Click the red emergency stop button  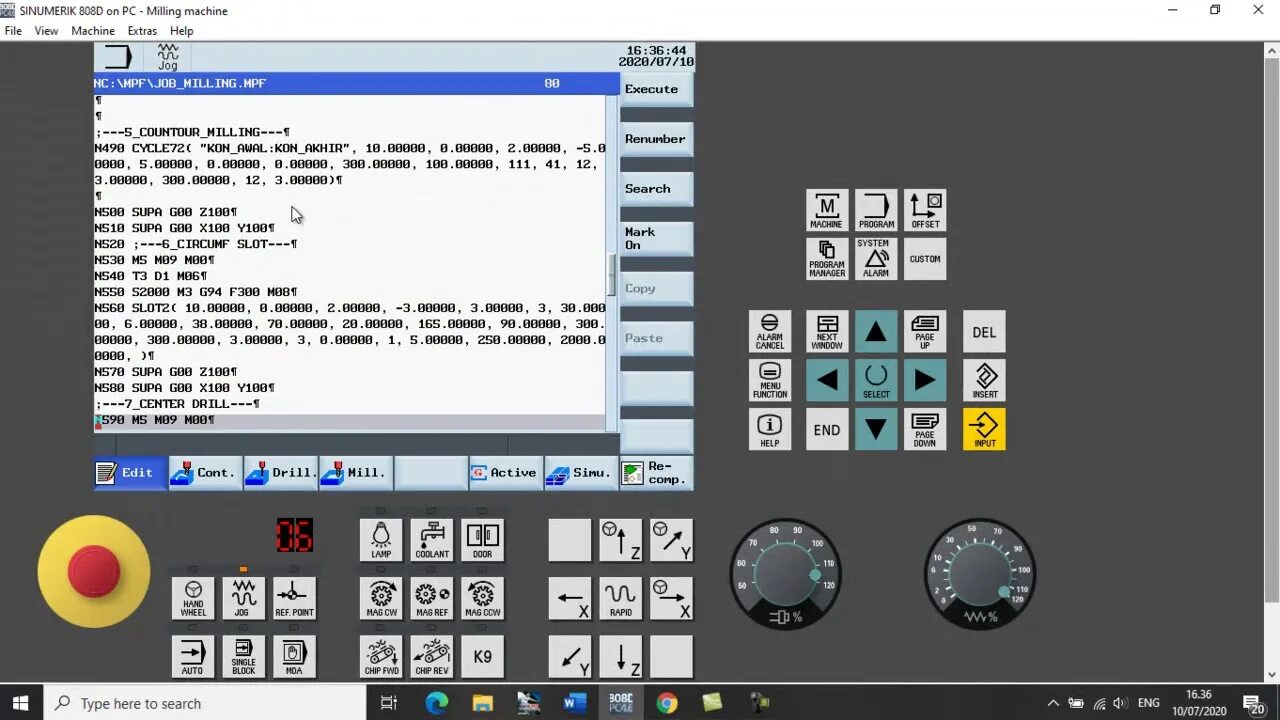94,571
